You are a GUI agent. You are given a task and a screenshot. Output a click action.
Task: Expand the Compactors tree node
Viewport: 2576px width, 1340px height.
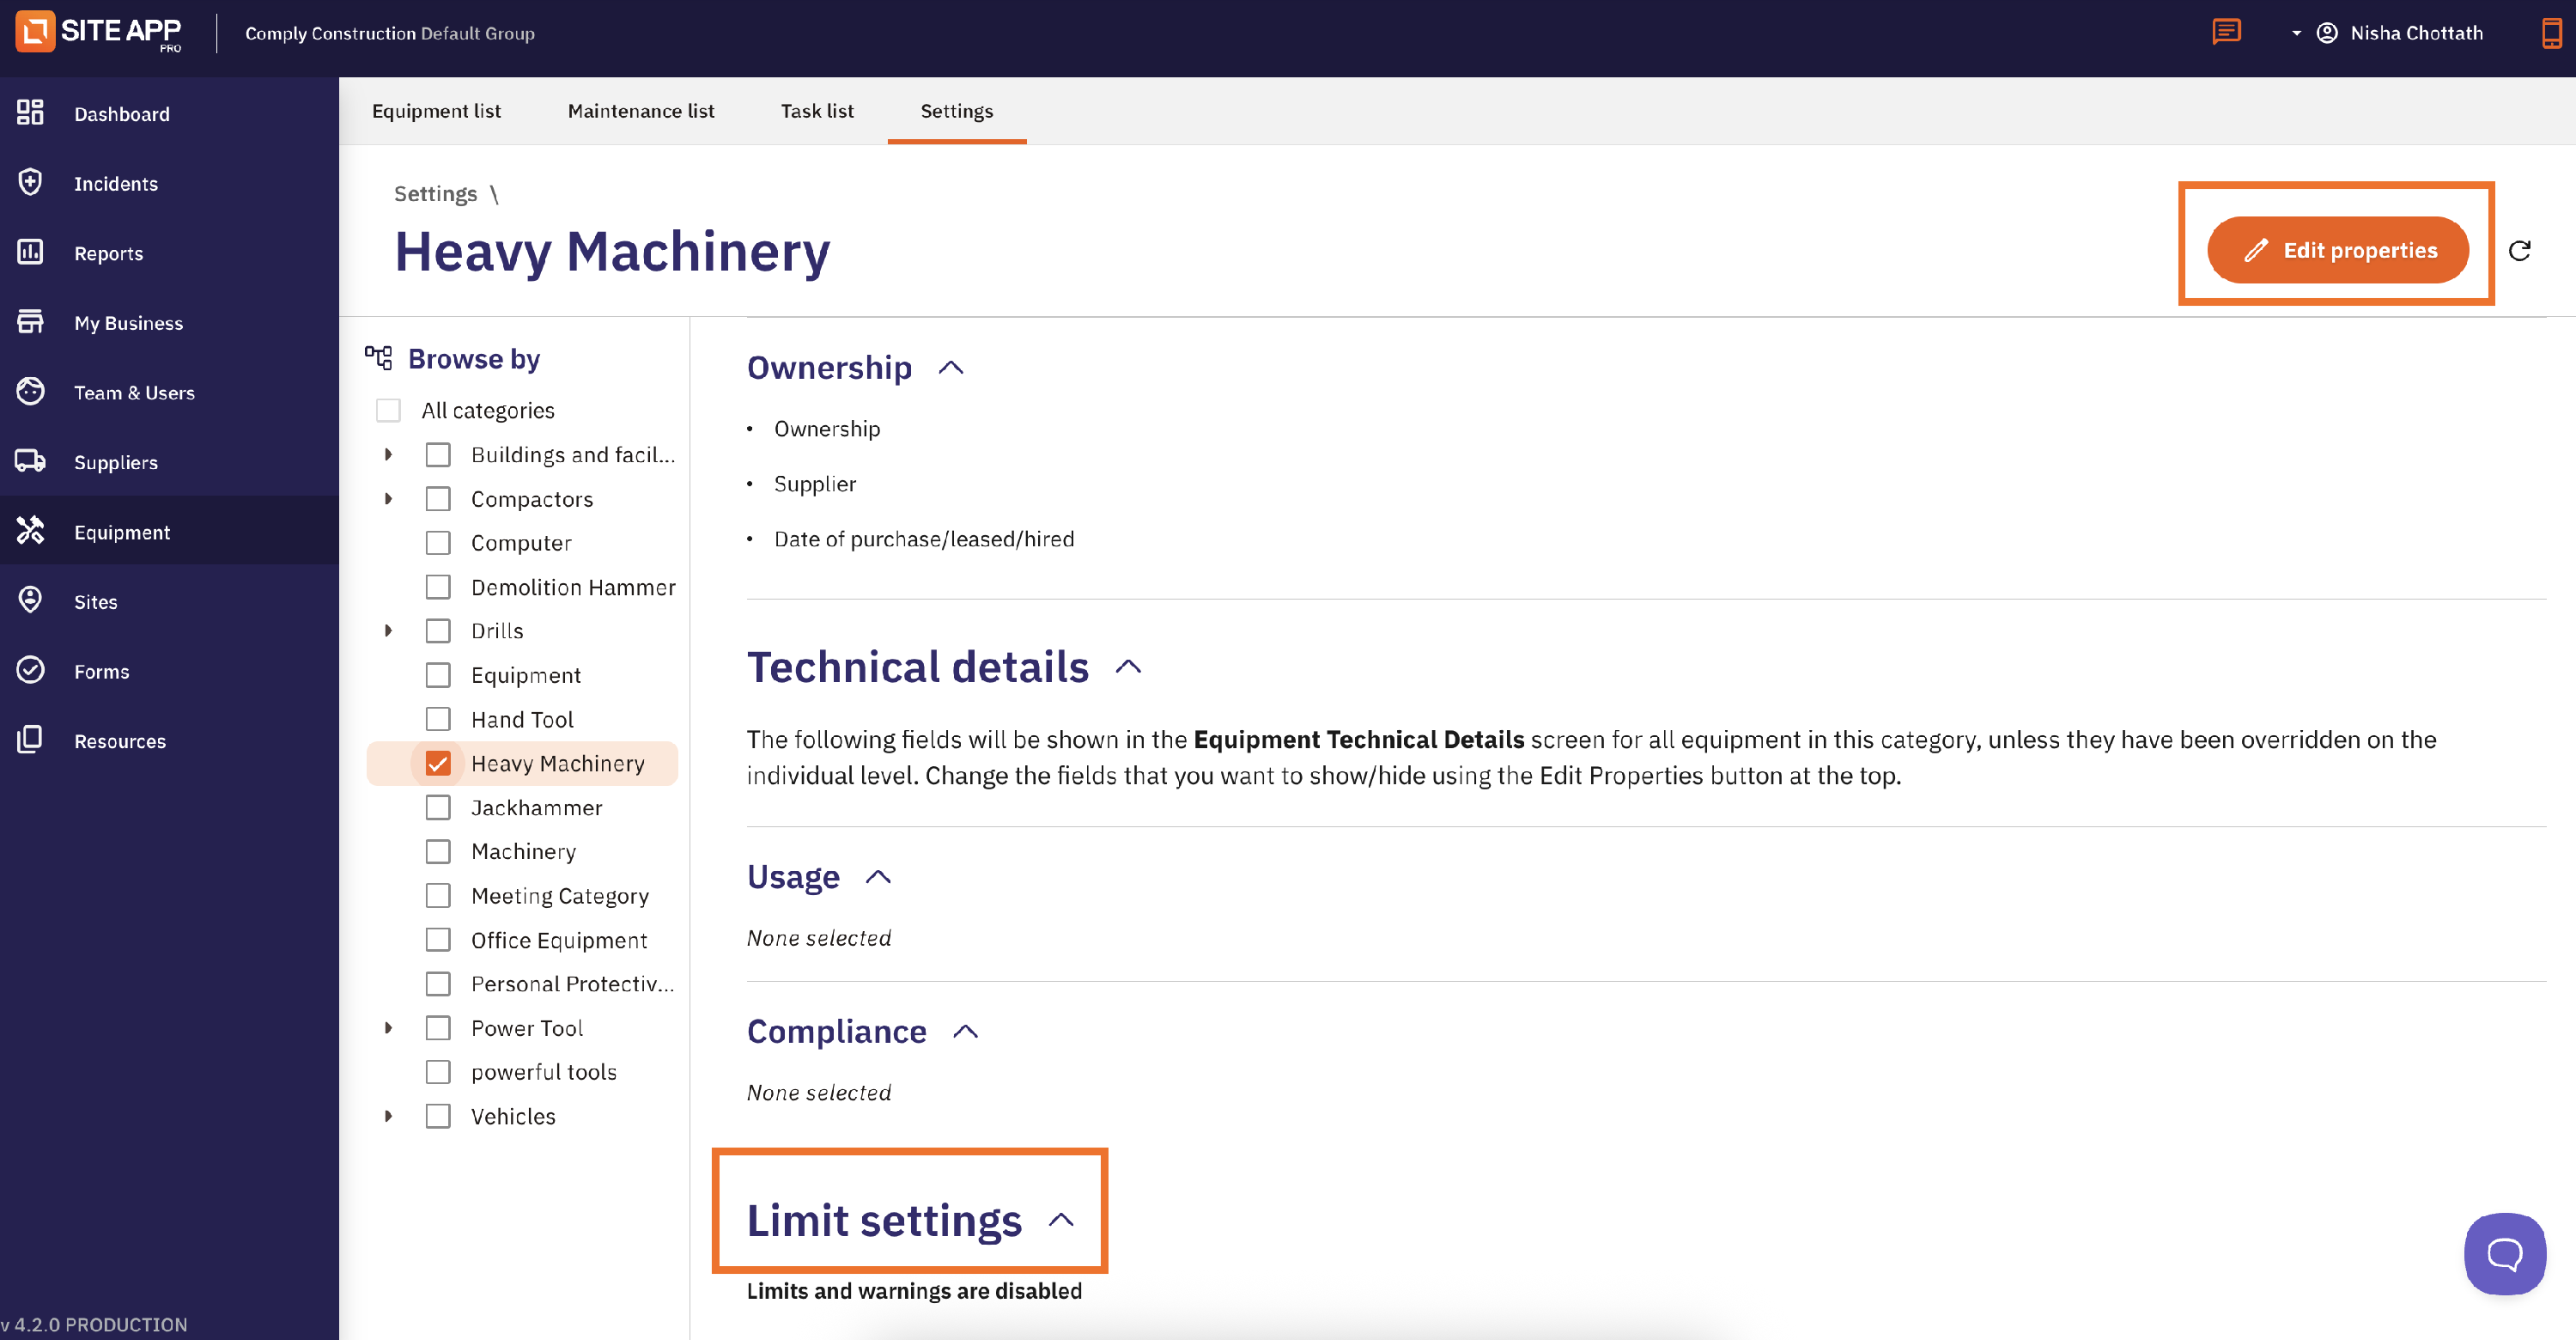(388, 499)
